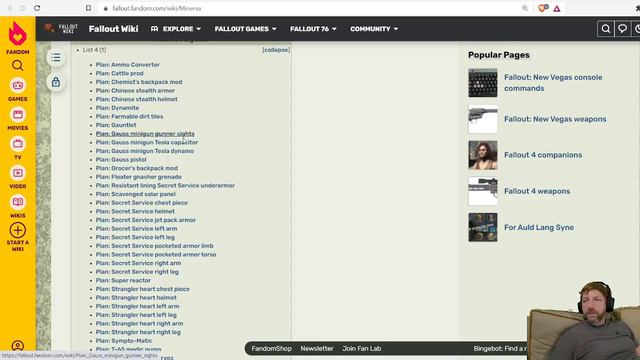
Task: Click Newsletter in bottom bar
Action: (x=317, y=349)
